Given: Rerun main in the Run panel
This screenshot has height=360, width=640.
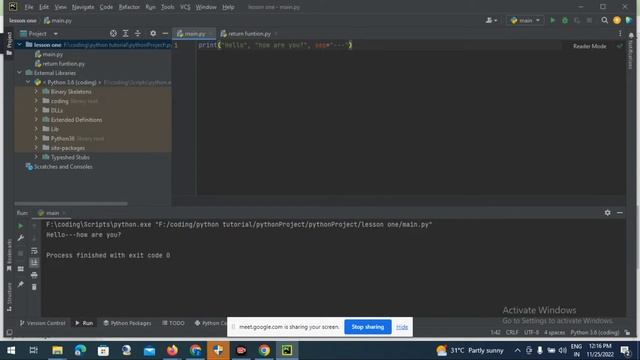Looking at the screenshot, I should [20, 226].
